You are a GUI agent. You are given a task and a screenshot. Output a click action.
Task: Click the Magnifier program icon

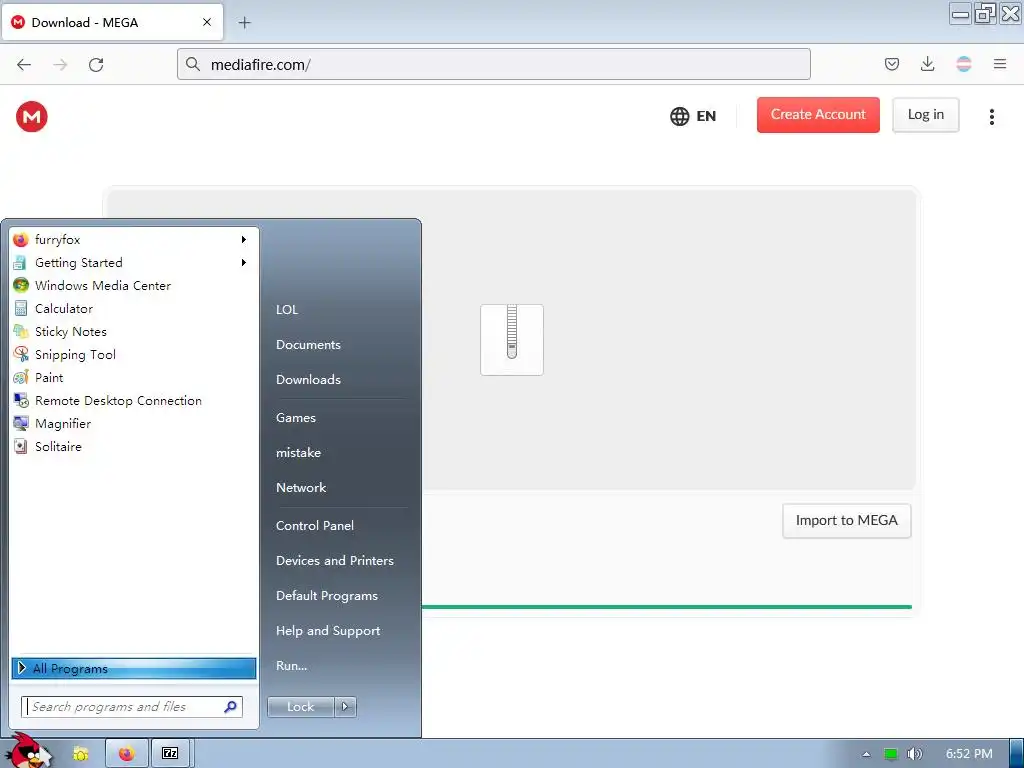[x=21, y=423]
